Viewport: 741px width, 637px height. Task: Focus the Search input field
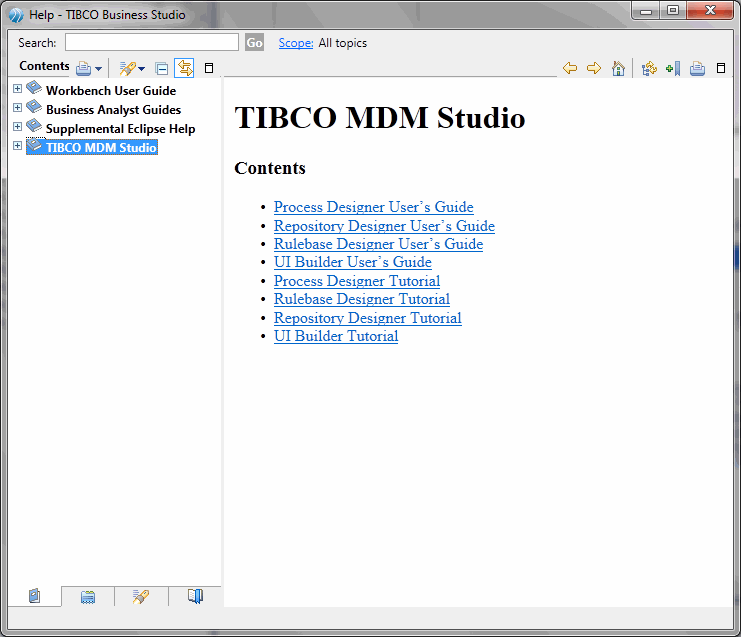tap(152, 42)
